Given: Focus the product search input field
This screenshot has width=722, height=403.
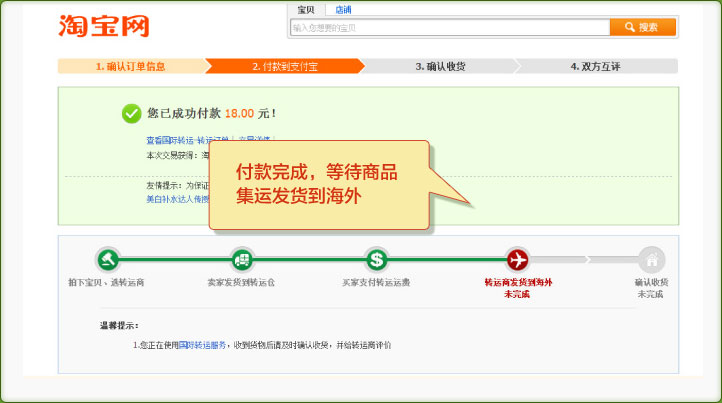Looking at the screenshot, I should 450,28.
